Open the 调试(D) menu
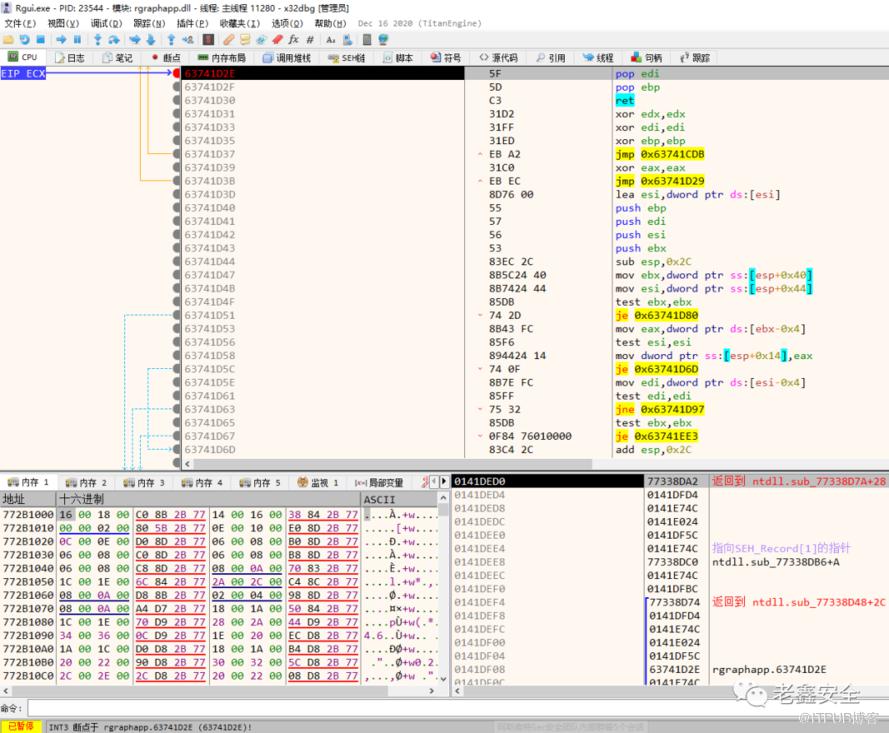Image resolution: width=889 pixels, height=733 pixels. click(106, 23)
